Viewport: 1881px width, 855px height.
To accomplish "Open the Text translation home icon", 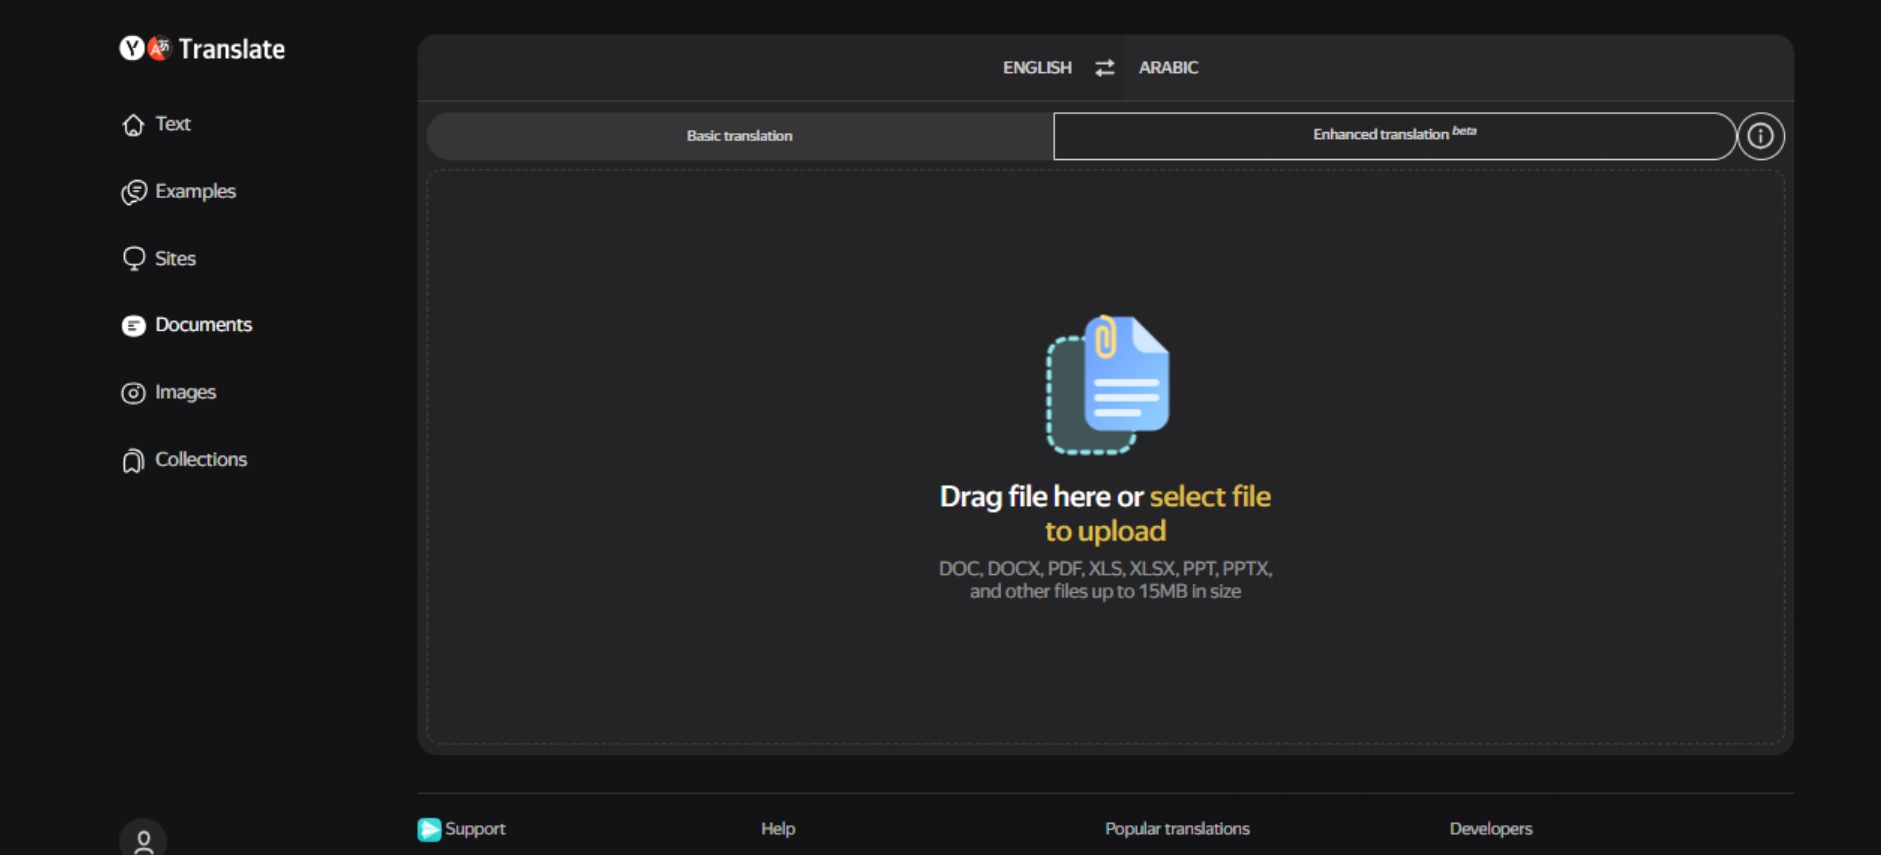I will point(133,125).
